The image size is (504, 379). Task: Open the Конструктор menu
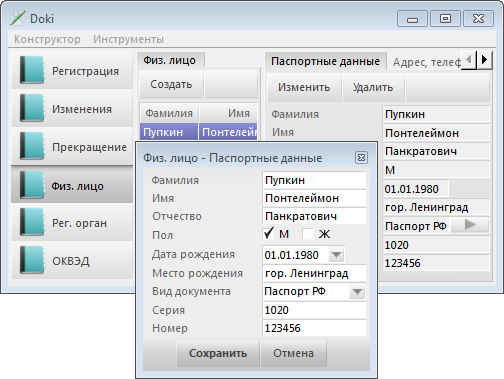point(47,39)
